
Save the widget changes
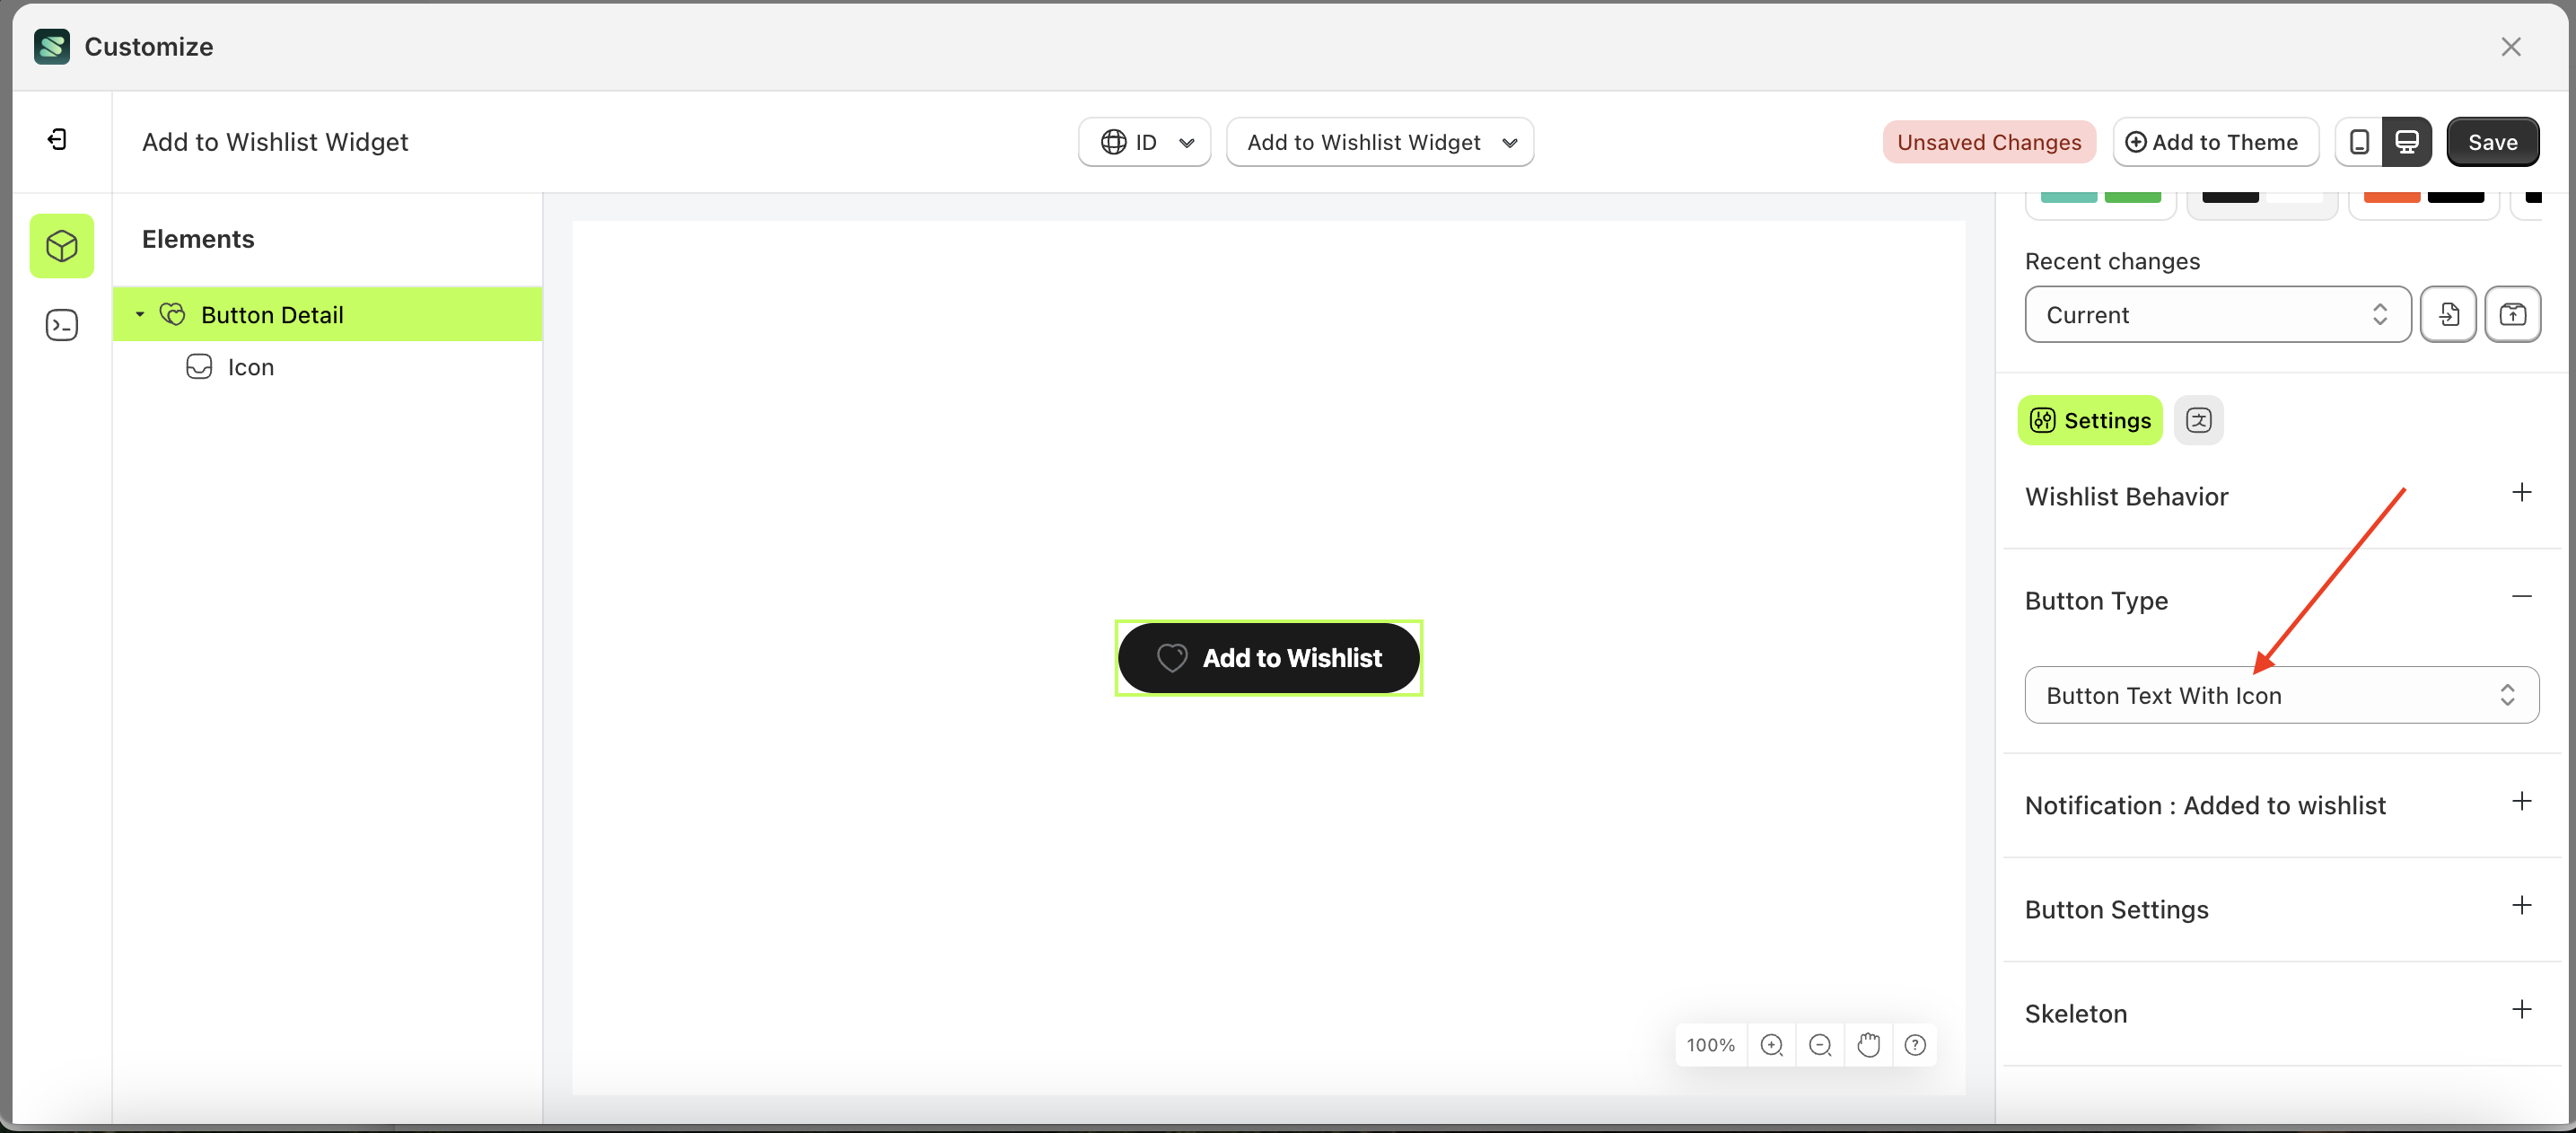click(2492, 141)
